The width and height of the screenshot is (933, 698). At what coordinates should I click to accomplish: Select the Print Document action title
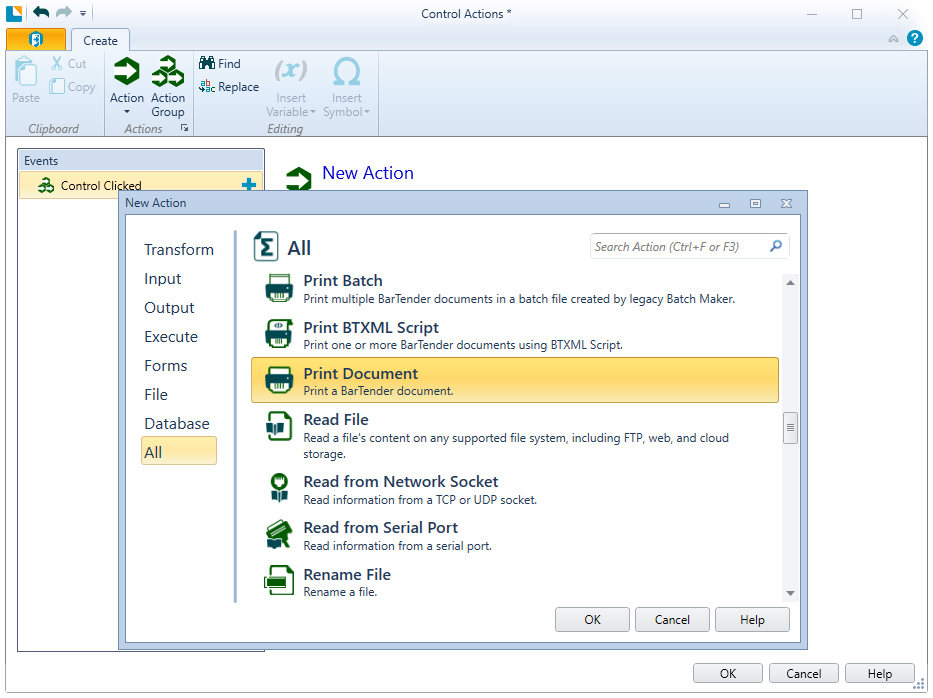point(361,374)
